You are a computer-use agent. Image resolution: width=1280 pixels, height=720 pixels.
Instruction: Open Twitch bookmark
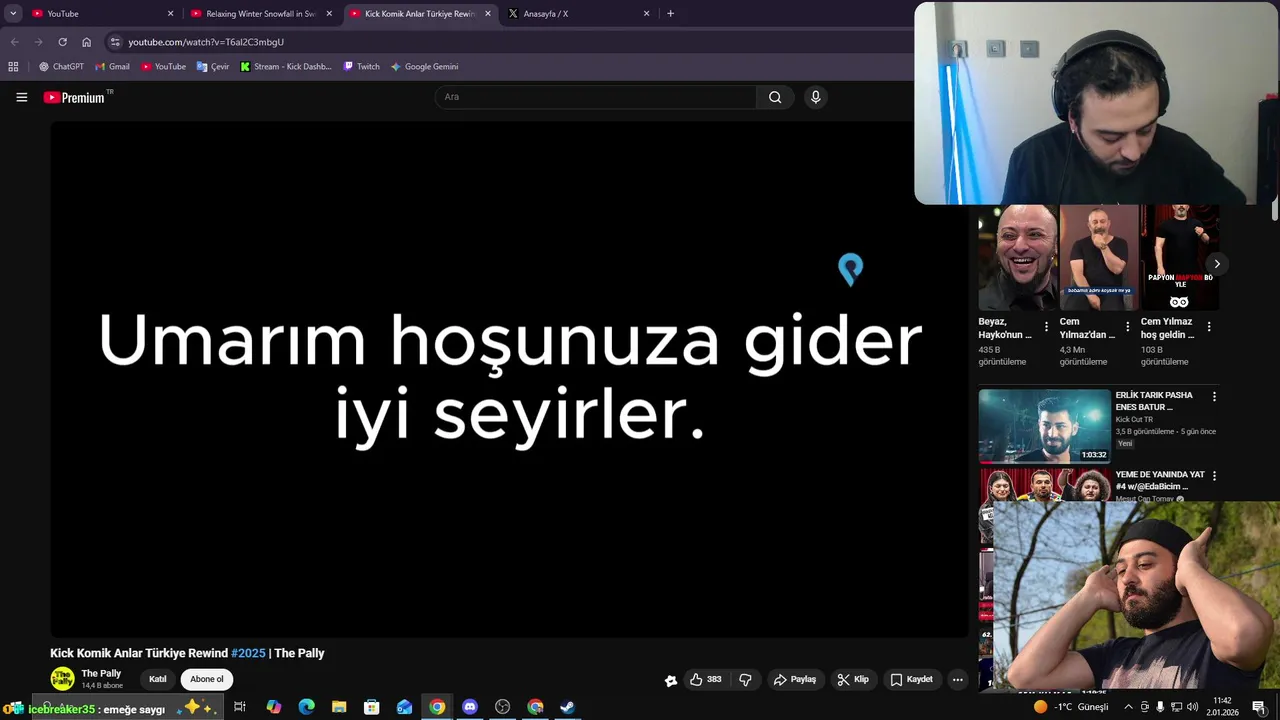[361, 66]
